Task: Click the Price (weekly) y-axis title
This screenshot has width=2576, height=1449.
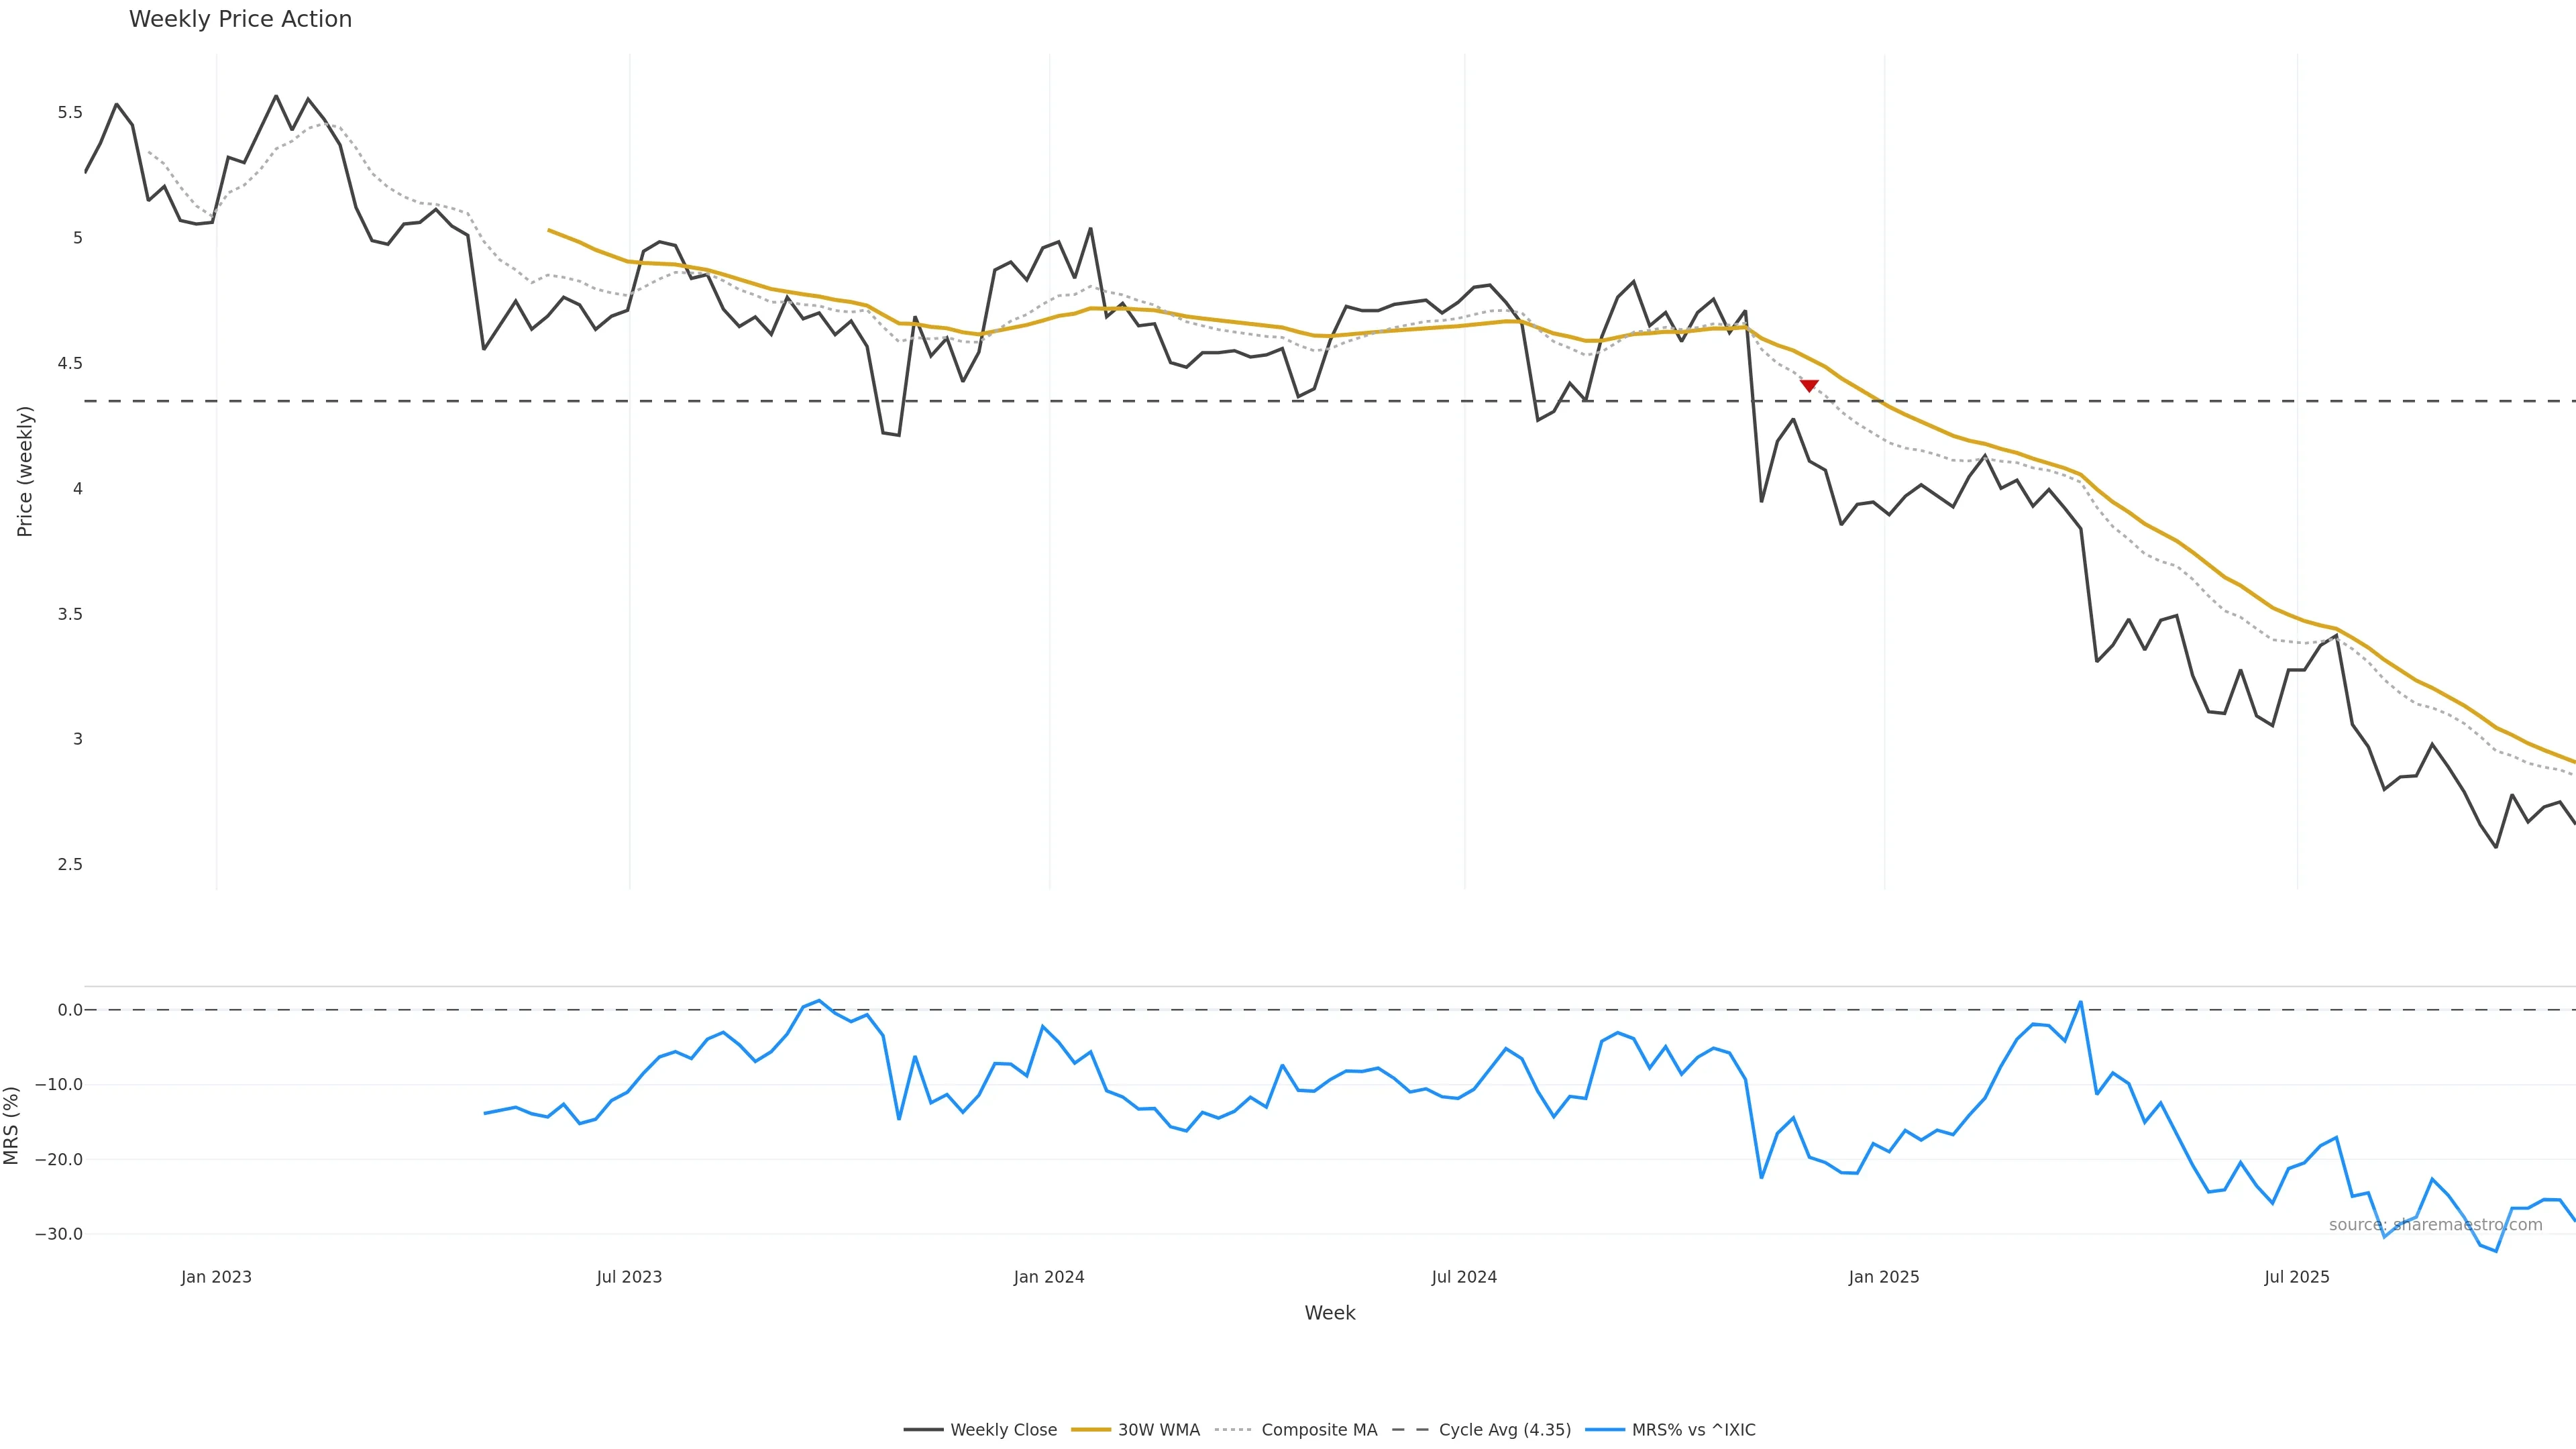Action: (x=25, y=471)
